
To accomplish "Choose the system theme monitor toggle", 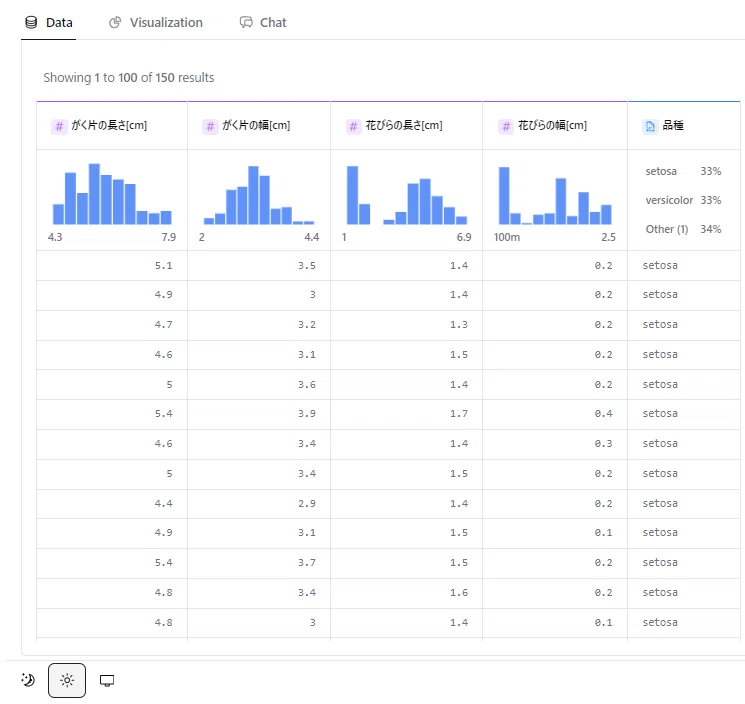I will click(x=107, y=680).
